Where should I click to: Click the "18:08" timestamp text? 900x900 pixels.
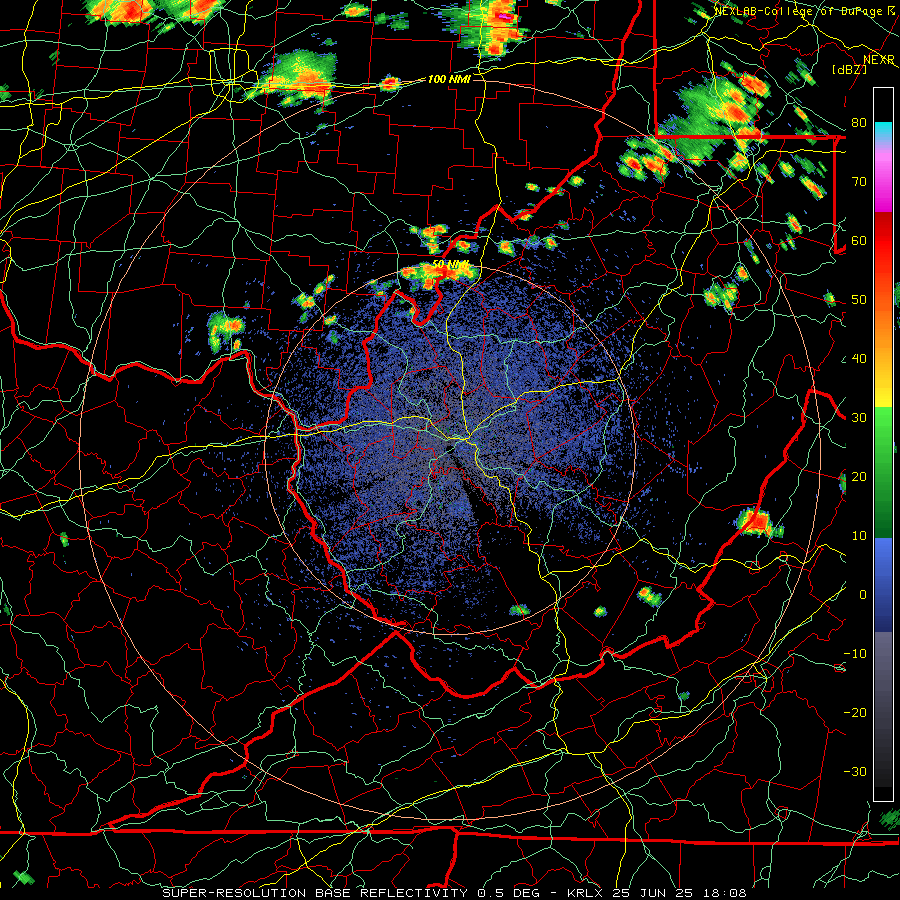pos(724,893)
